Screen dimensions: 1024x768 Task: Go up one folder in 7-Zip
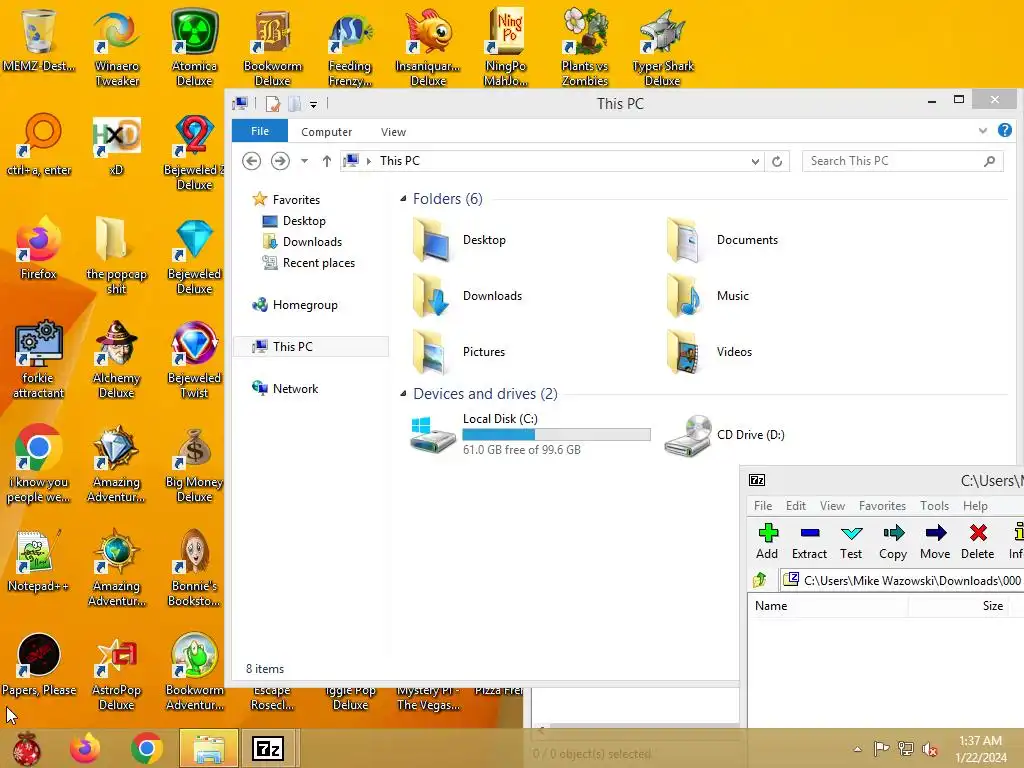[x=760, y=580]
